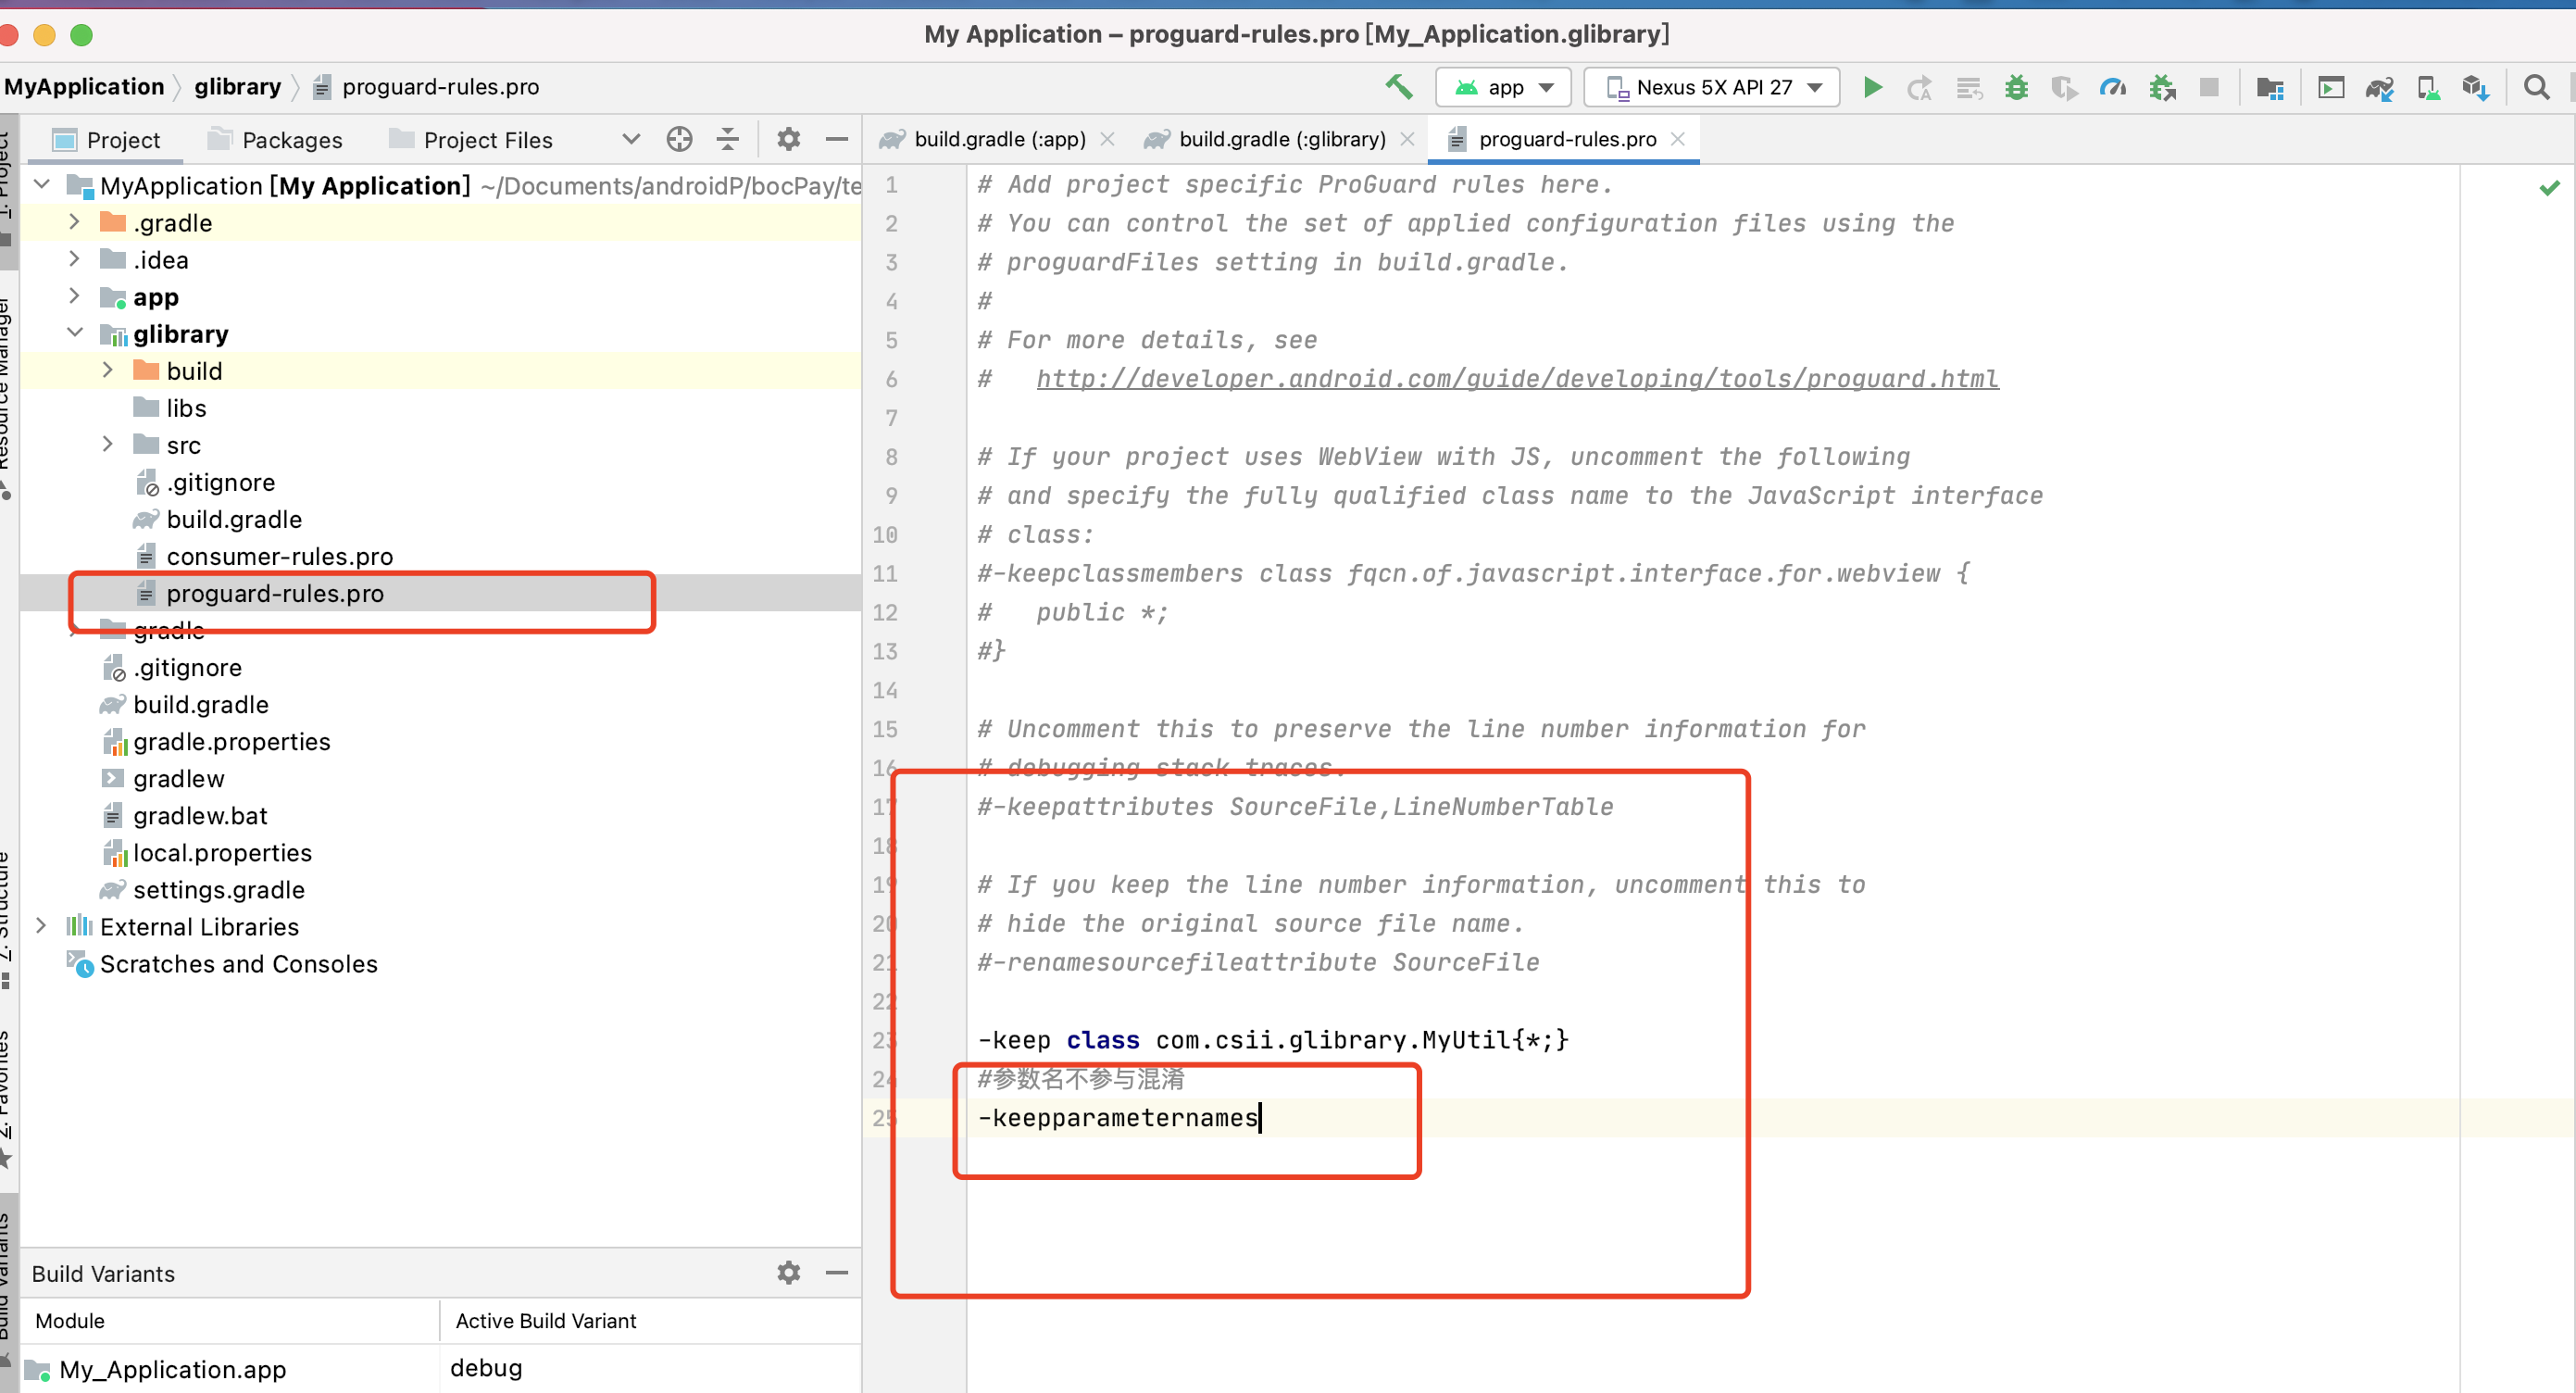
Task: Open the SDK Manager cube icon
Action: click(x=2475, y=88)
